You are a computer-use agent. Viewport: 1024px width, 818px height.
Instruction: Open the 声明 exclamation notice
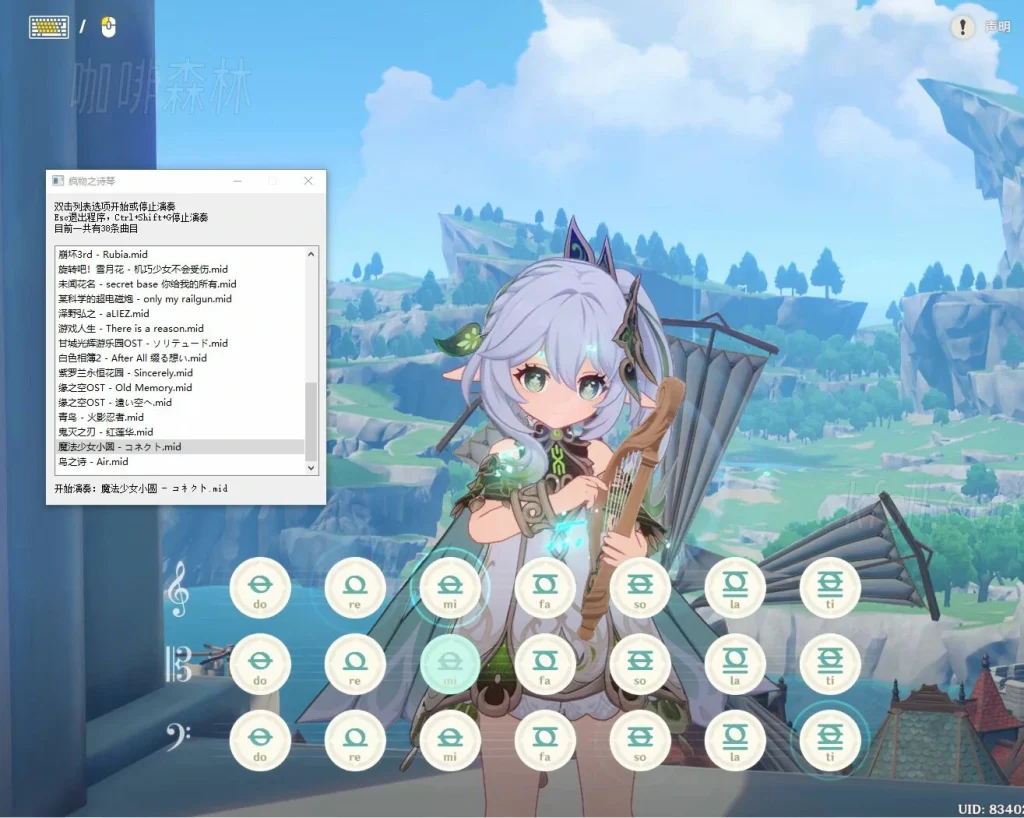[x=963, y=27]
